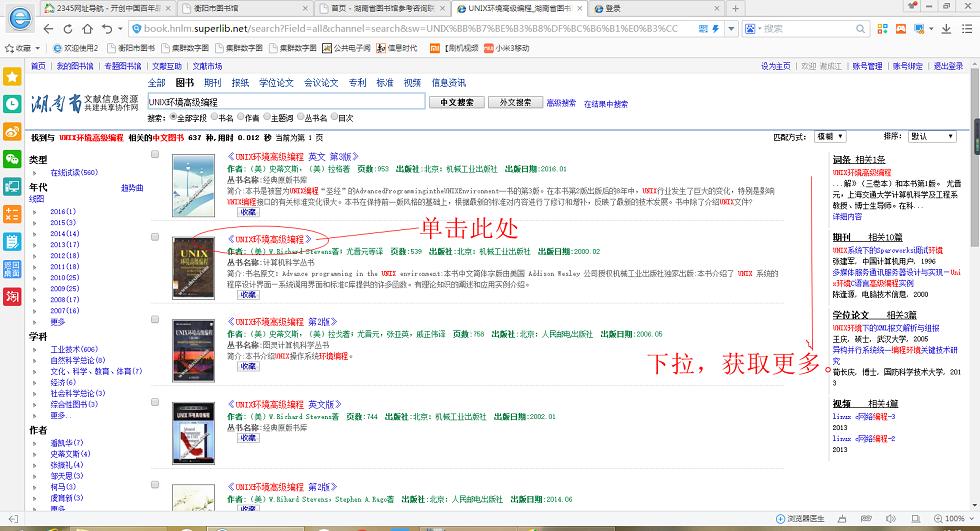980x531 pixels.
Task: Expand the 2016(1) year filter
Action: pyautogui.click(x=35, y=212)
